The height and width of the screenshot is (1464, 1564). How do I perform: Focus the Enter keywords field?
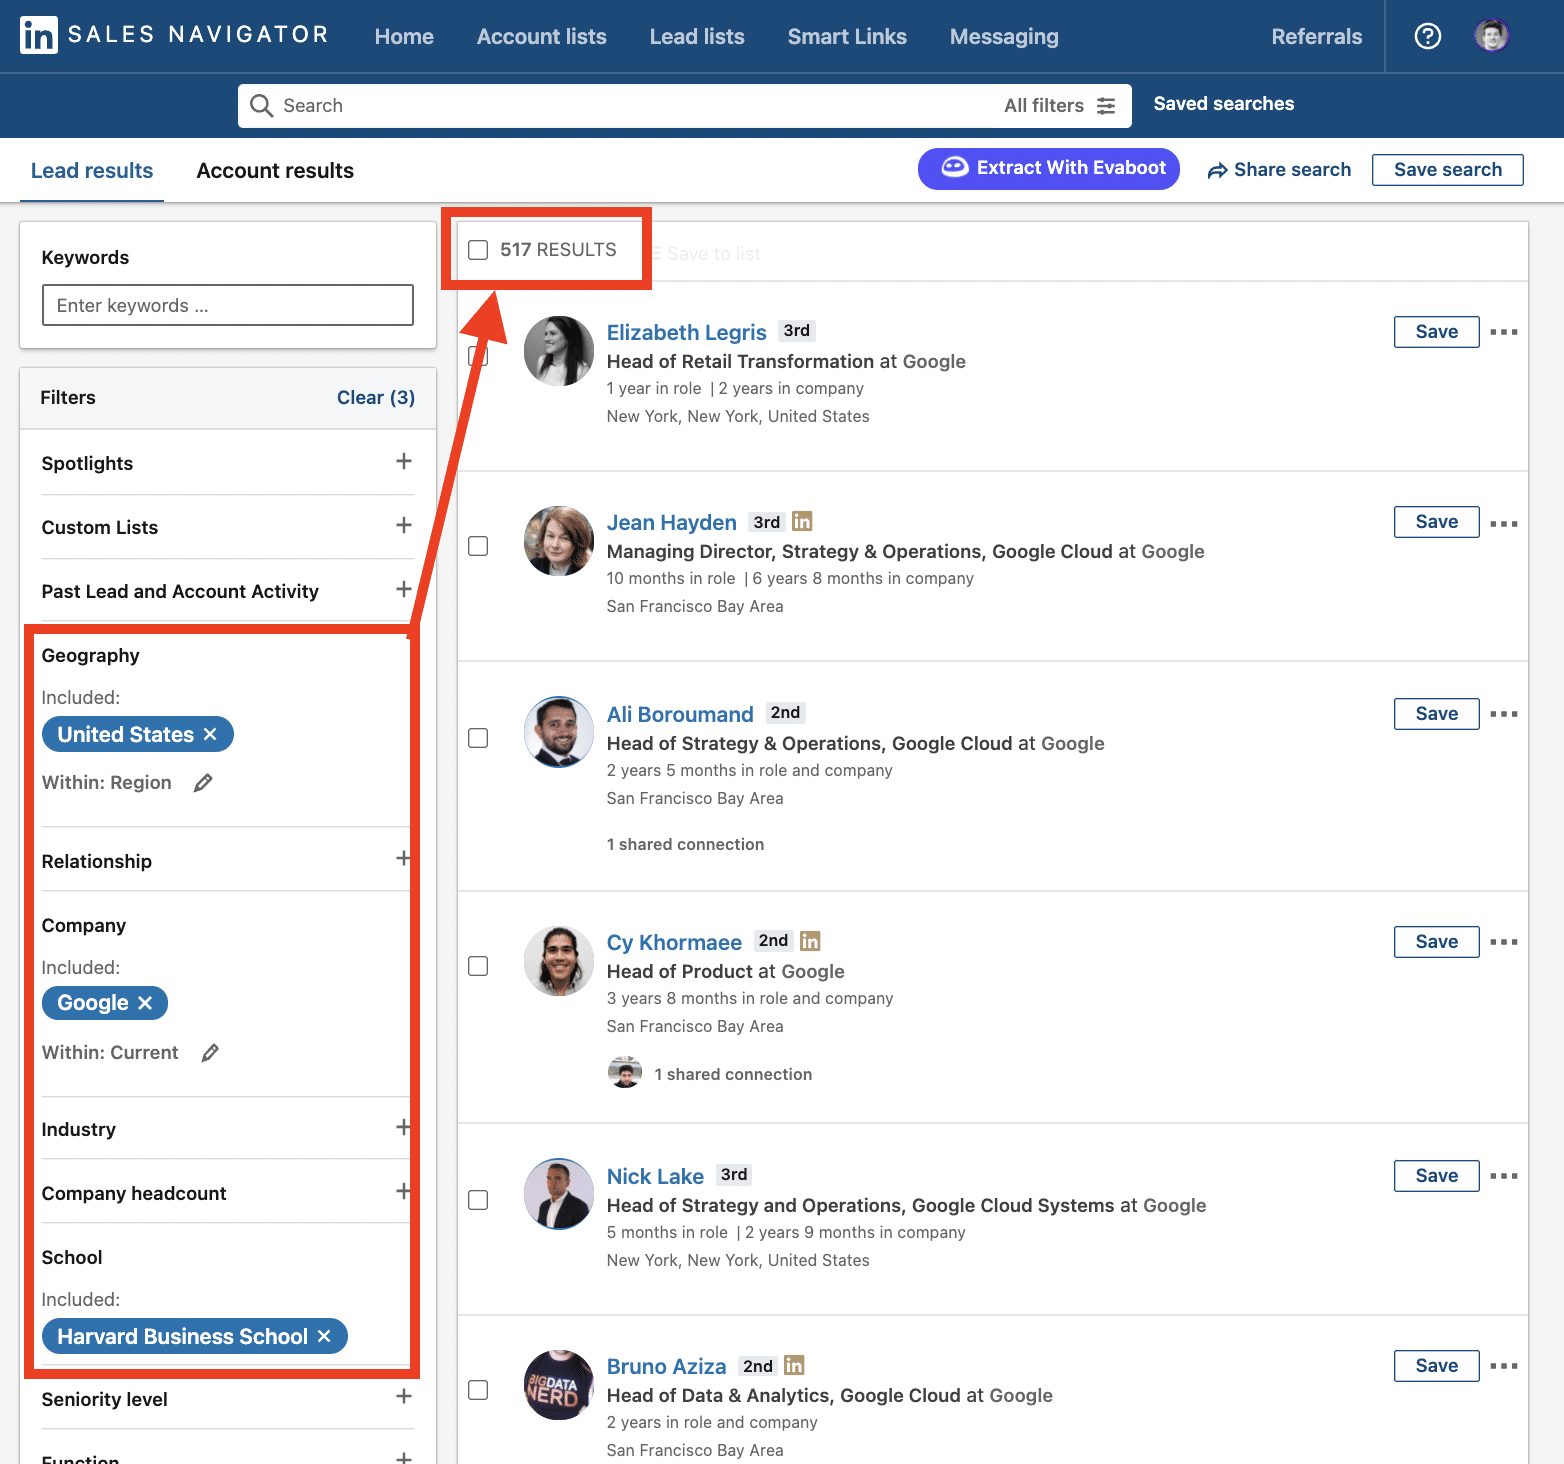coord(228,305)
